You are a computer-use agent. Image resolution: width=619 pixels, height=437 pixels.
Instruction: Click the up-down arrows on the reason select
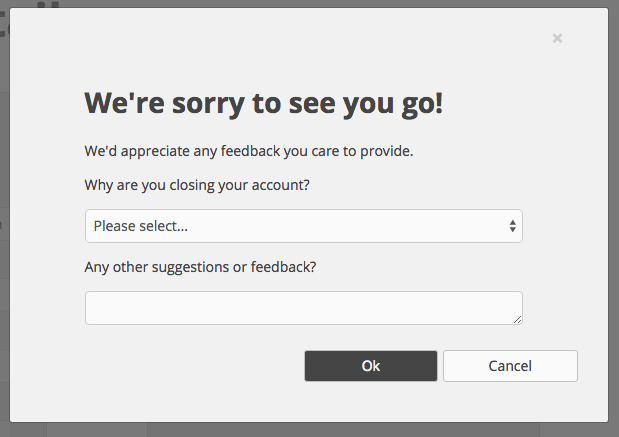512,226
